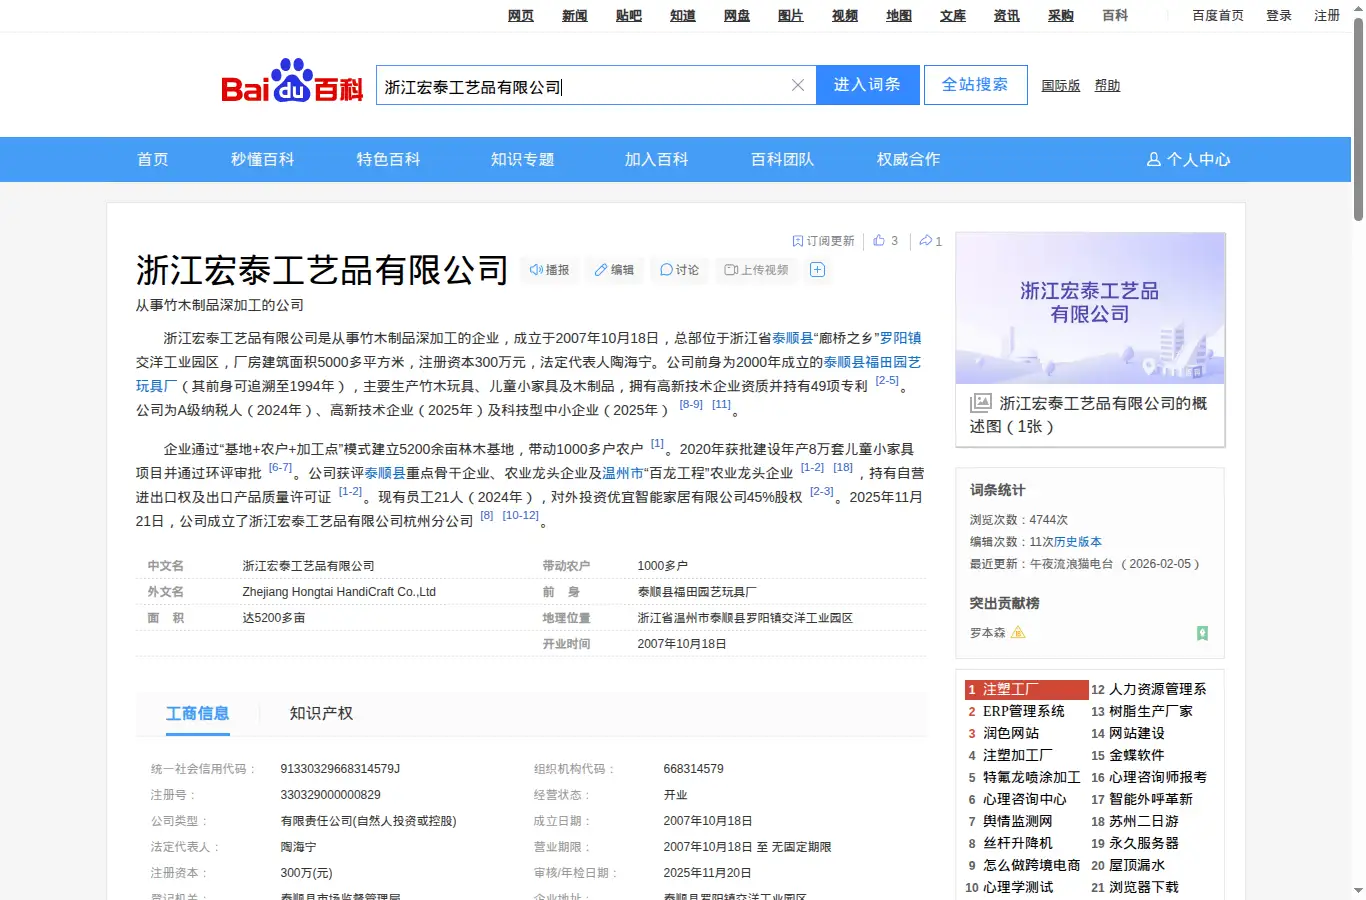Click the 编辑 edit pencil button

[614, 270]
